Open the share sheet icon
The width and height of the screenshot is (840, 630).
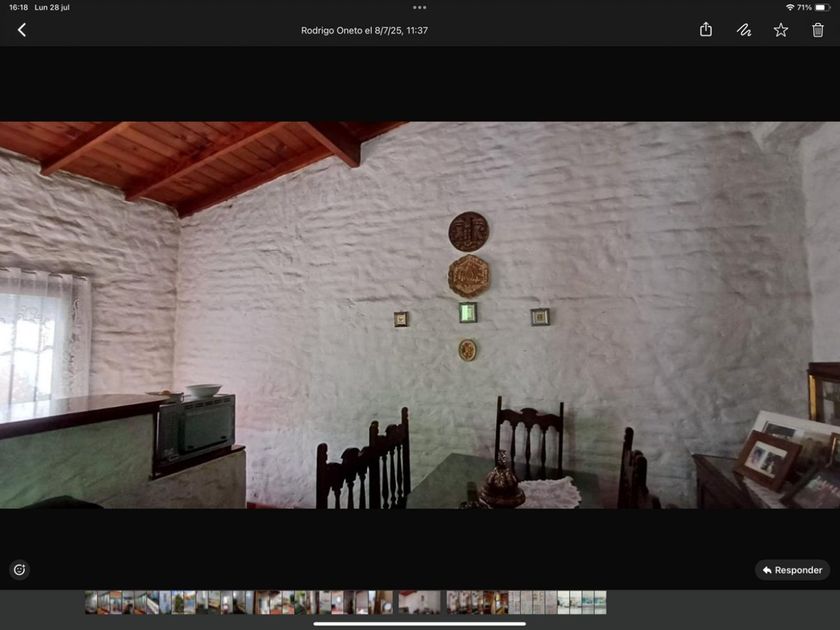coord(706,29)
